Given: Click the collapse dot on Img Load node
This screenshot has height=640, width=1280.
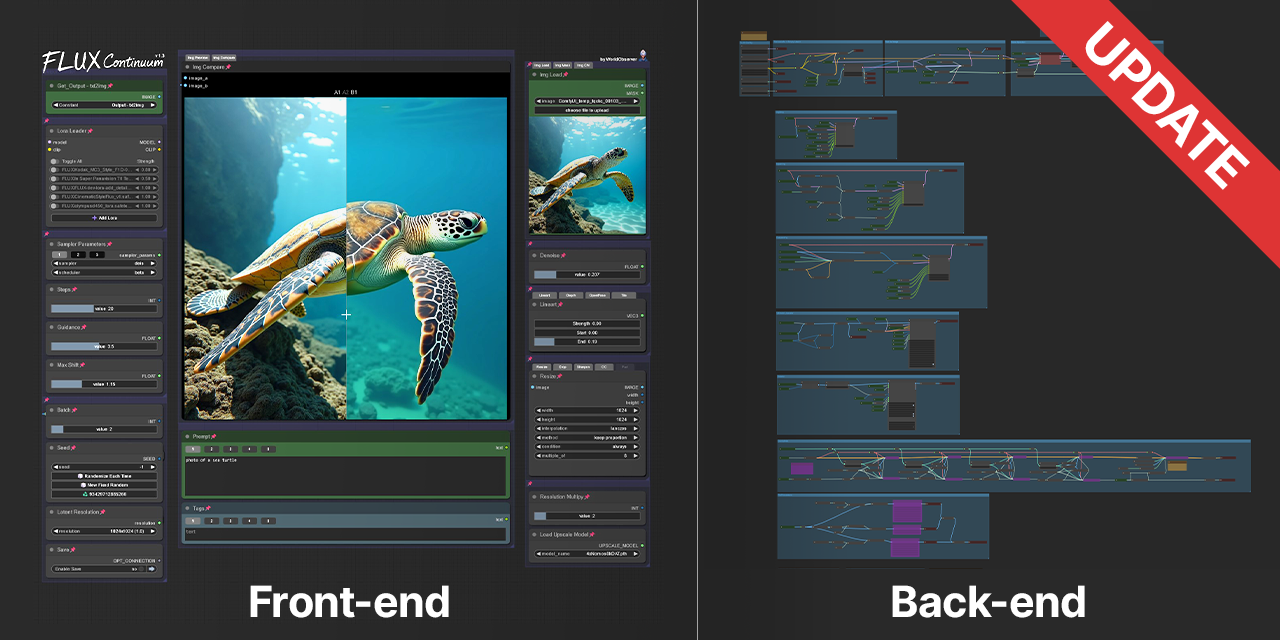Looking at the screenshot, I should point(534,74).
